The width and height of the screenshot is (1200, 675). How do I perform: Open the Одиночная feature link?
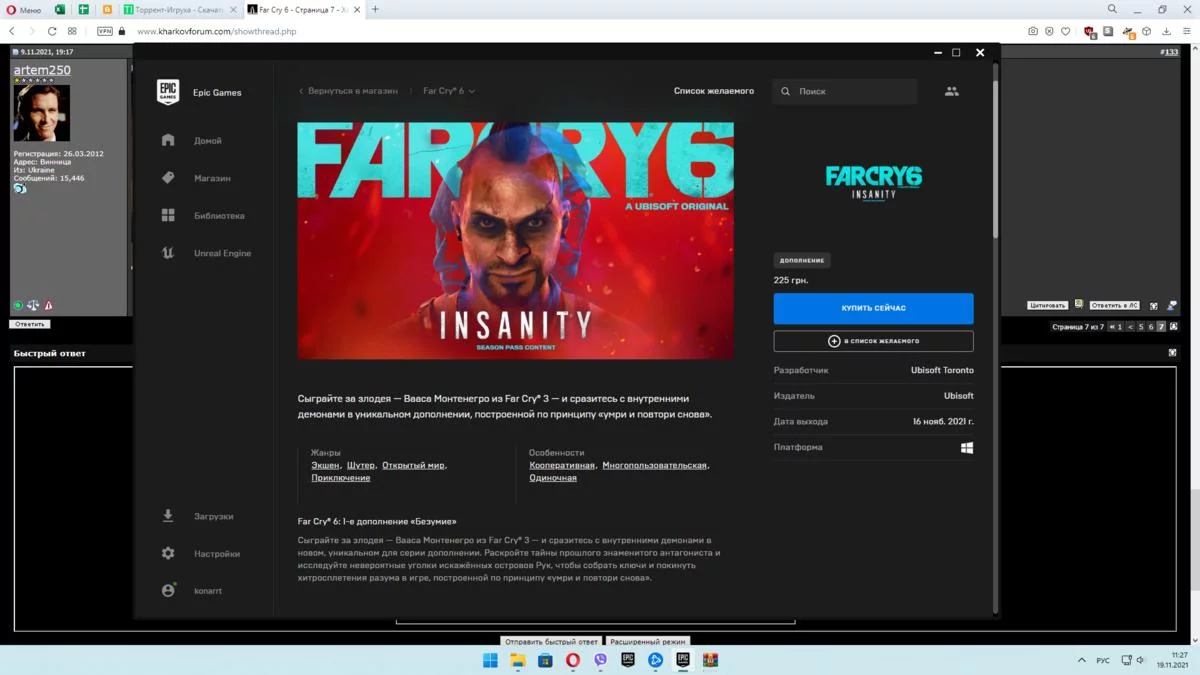(553, 478)
